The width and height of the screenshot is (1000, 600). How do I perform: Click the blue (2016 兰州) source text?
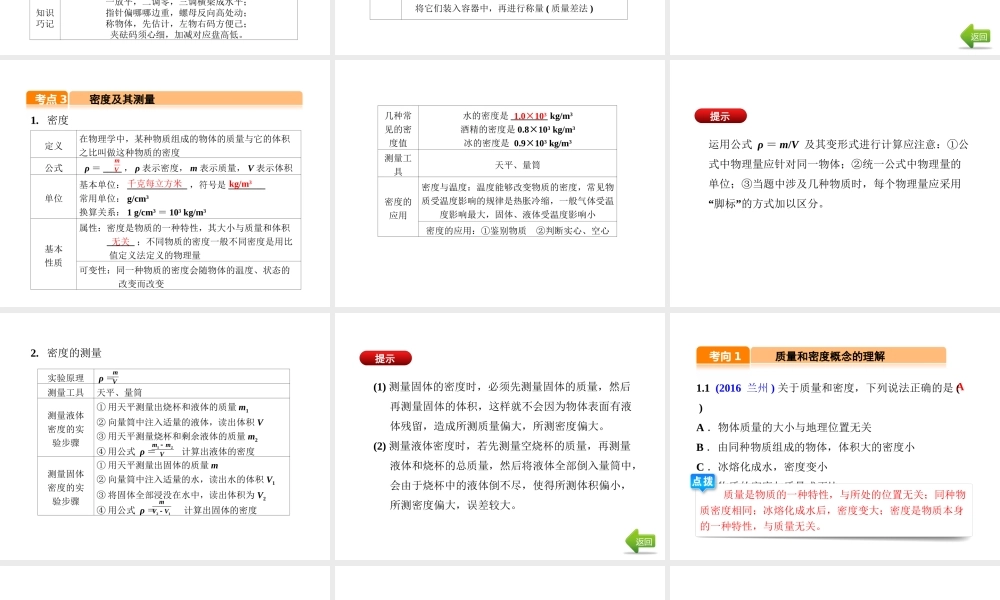745,388
